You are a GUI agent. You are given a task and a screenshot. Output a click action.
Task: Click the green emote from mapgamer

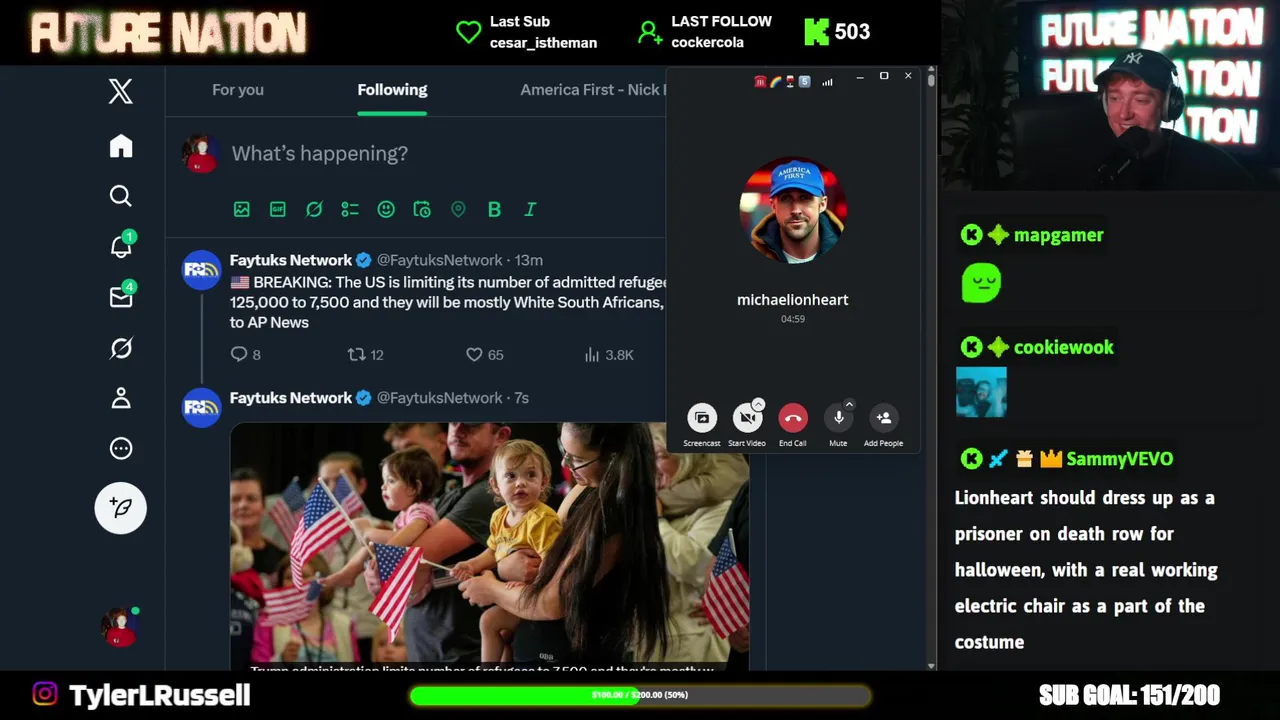[x=981, y=283]
